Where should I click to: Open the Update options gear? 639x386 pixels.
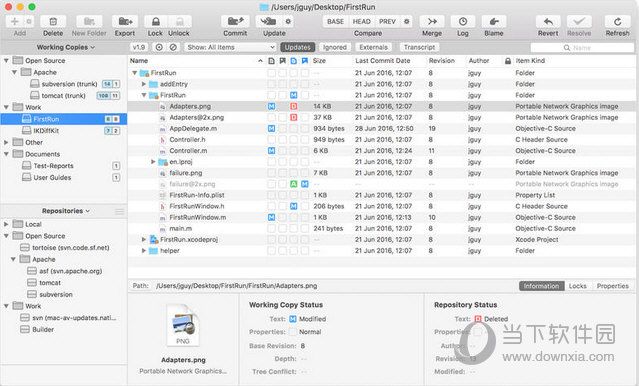tap(288, 22)
